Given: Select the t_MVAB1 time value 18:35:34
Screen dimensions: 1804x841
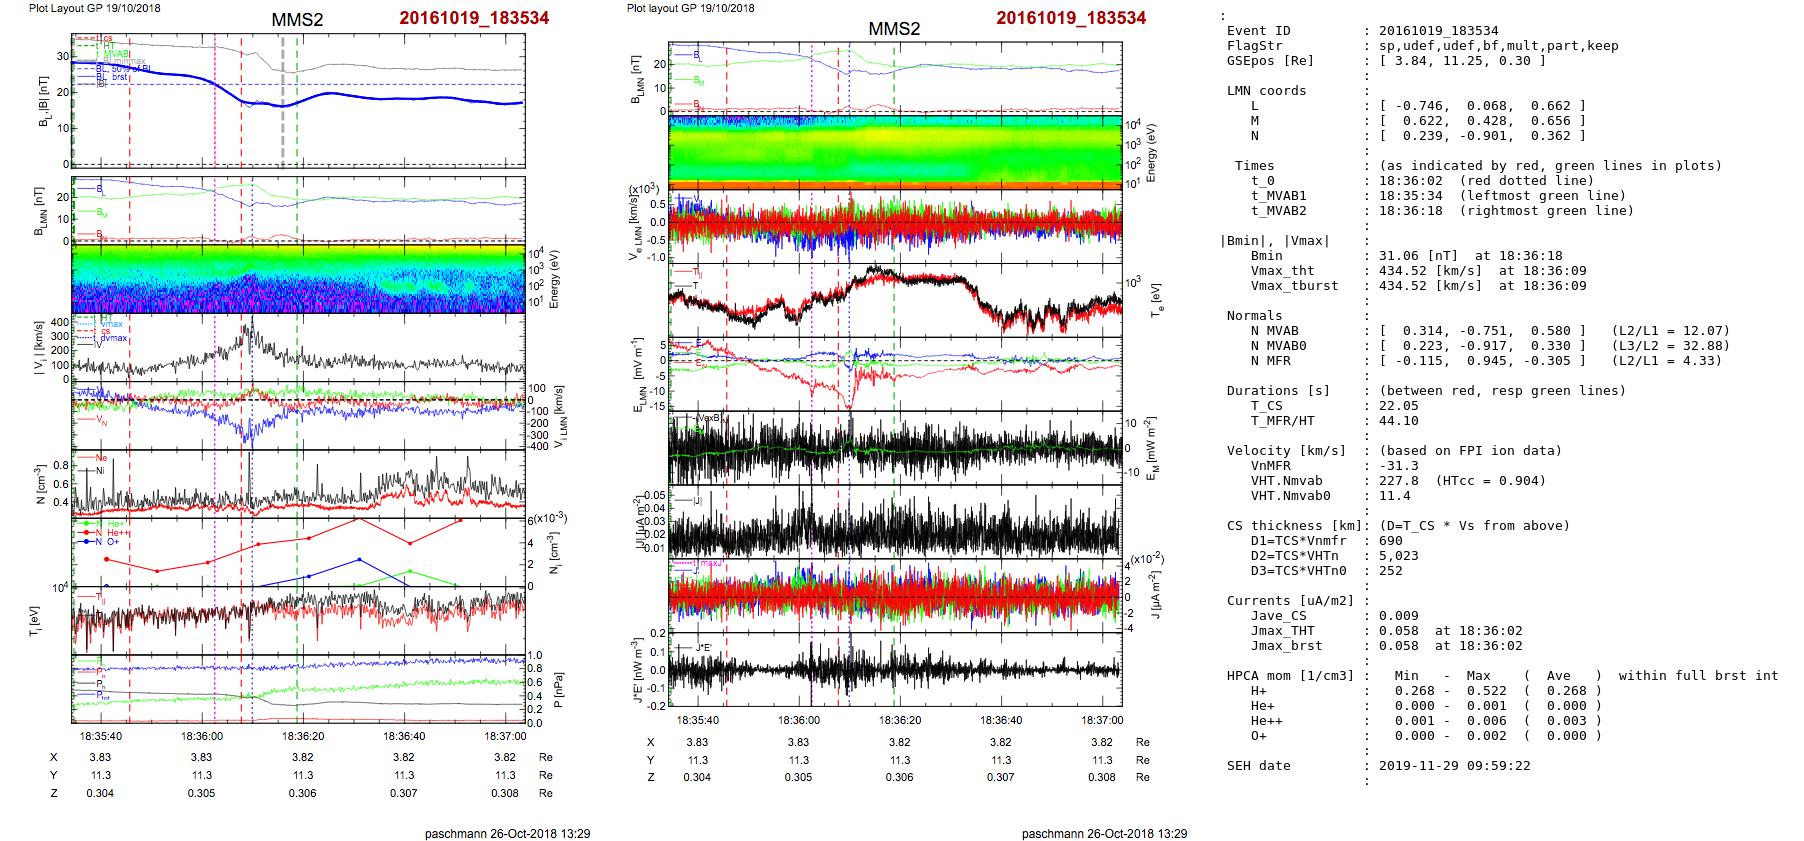Looking at the screenshot, I should tap(1411, 196).
